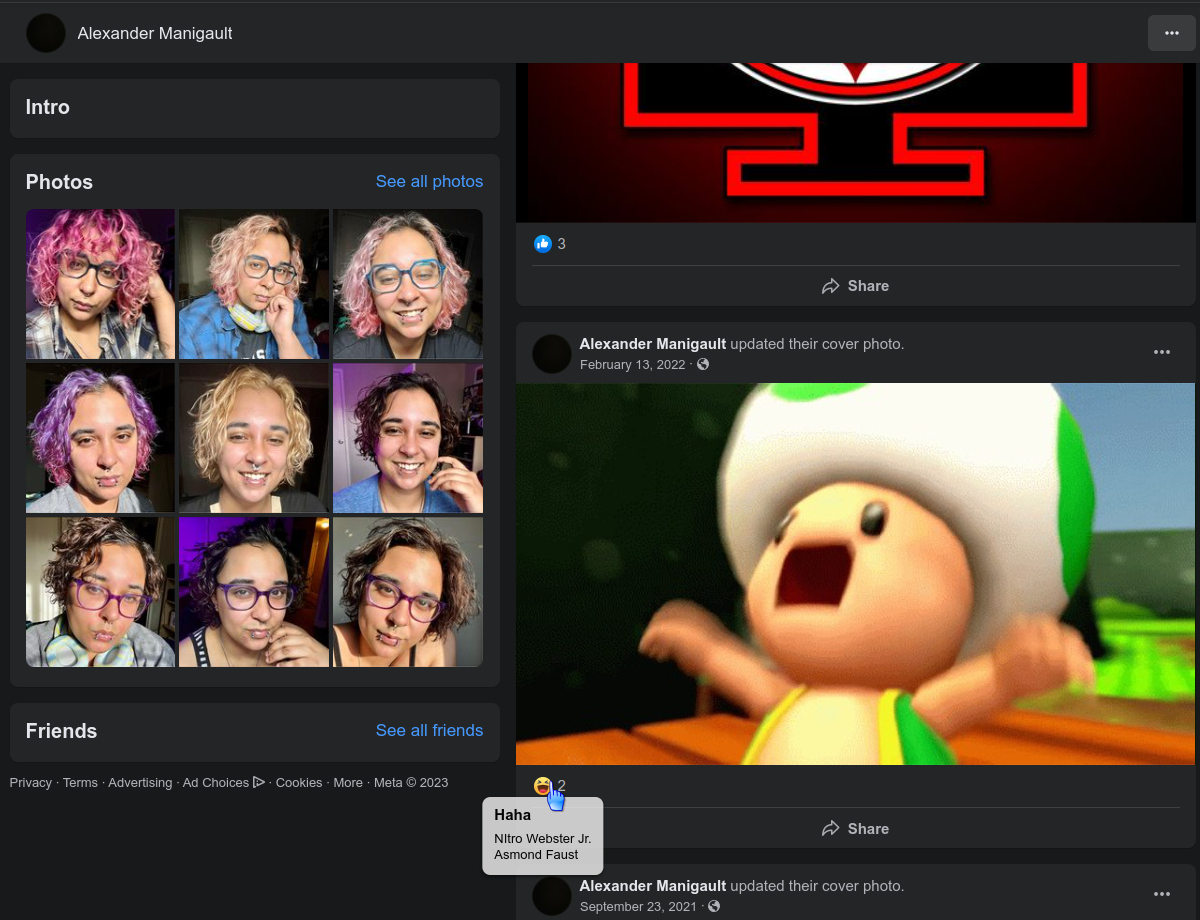Open options menu for February 13 post
The height and width of the screenshot is (920, 1200).
(x=1162, y=352)
